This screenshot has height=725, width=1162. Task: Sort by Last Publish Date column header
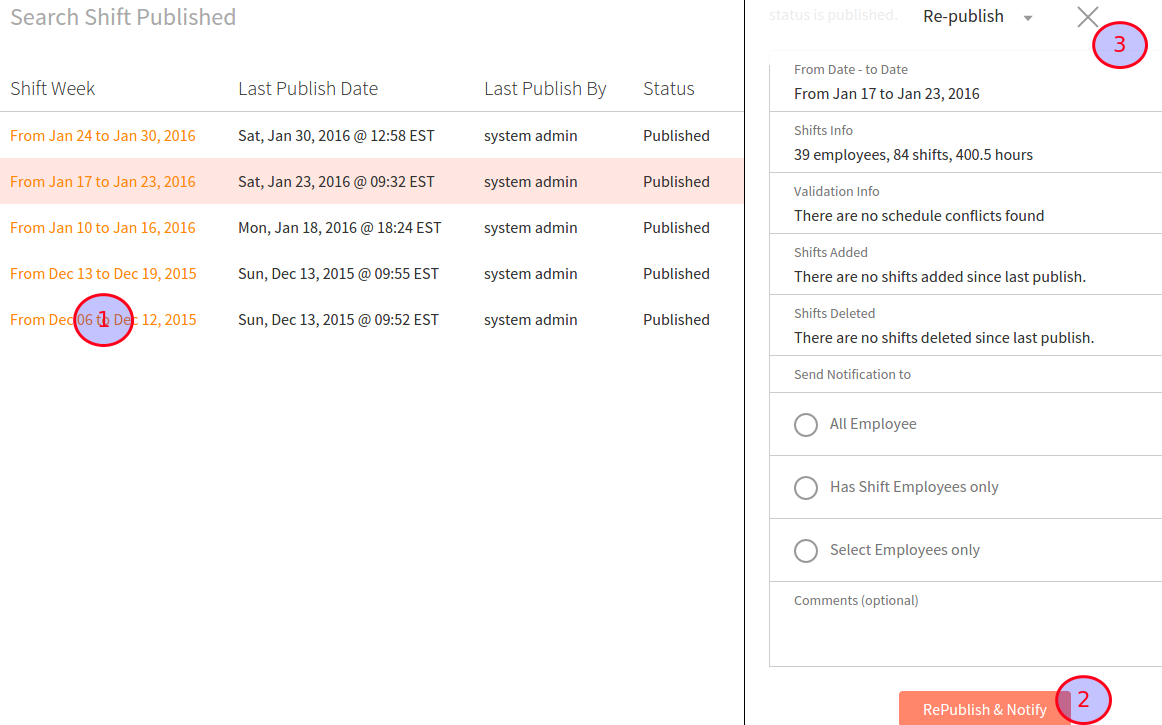[308, 89]
